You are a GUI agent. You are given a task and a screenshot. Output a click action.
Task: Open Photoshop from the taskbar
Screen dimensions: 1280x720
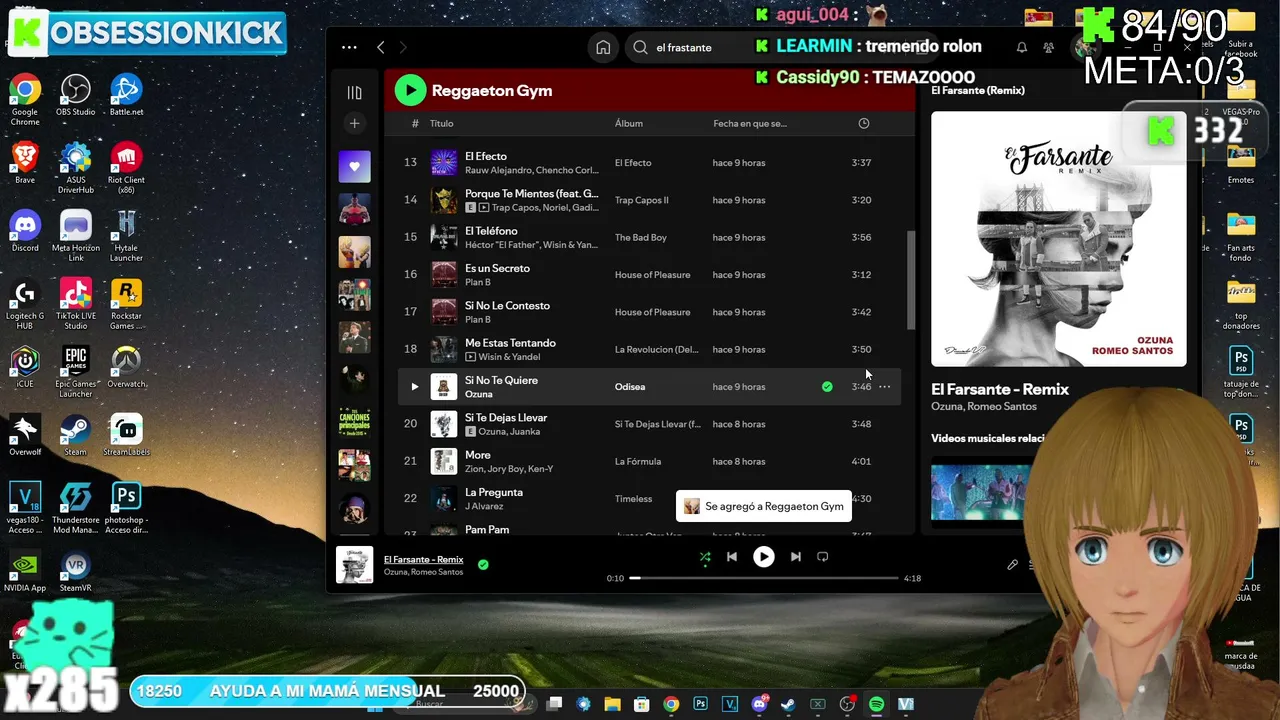coord(700,704)
